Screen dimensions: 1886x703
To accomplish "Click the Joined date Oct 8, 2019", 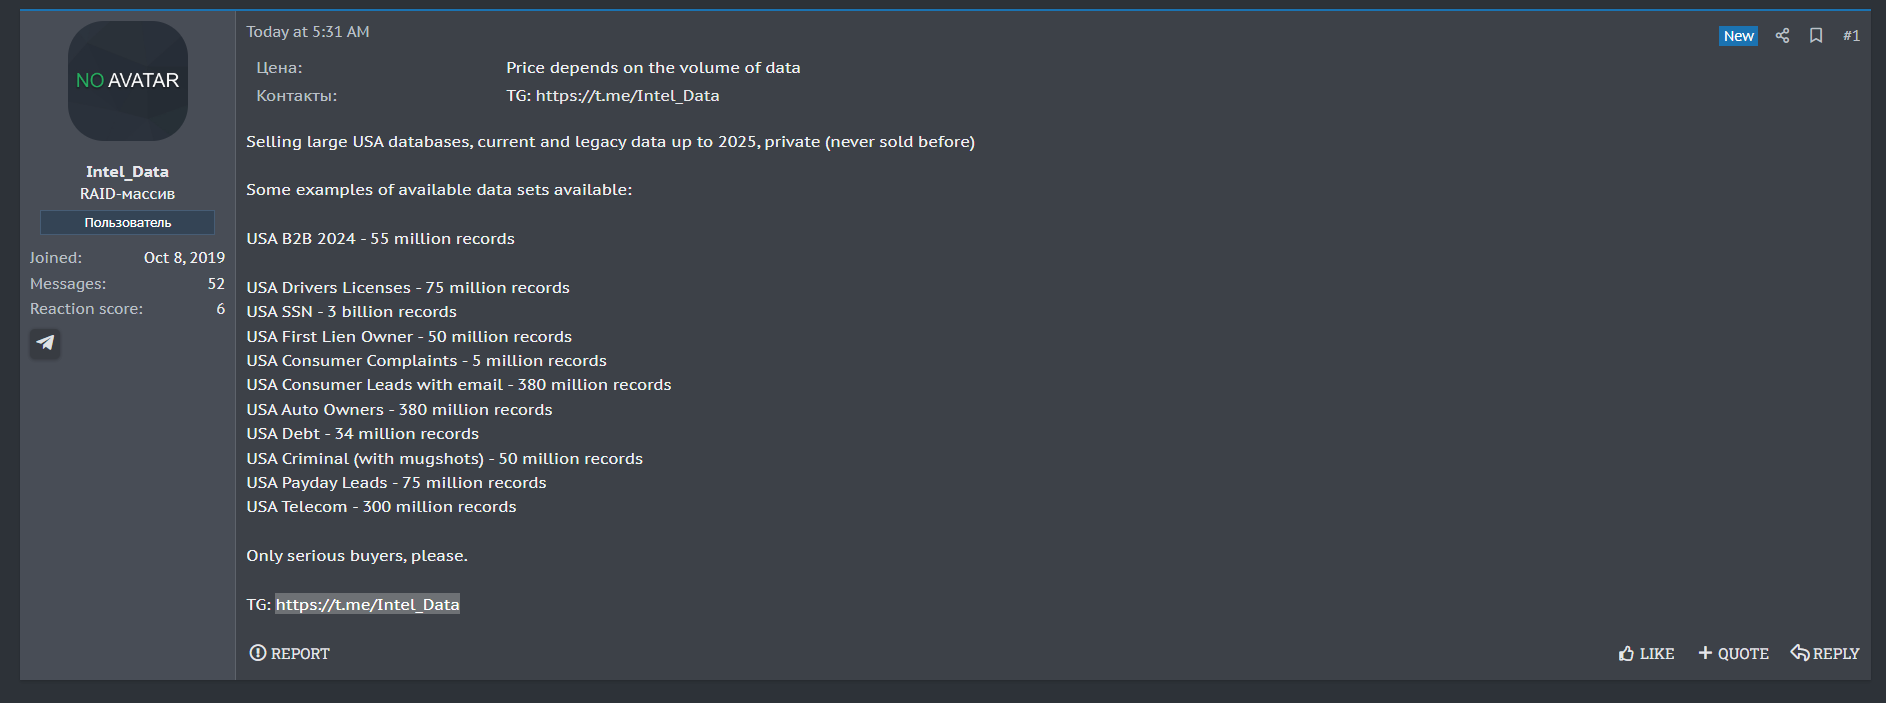I will point(184,258).
